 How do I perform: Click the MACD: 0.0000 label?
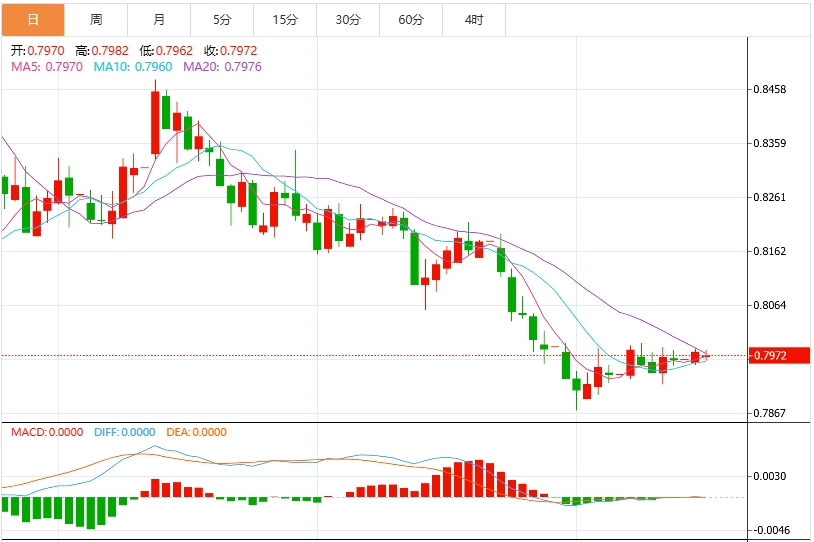point(47,432)
